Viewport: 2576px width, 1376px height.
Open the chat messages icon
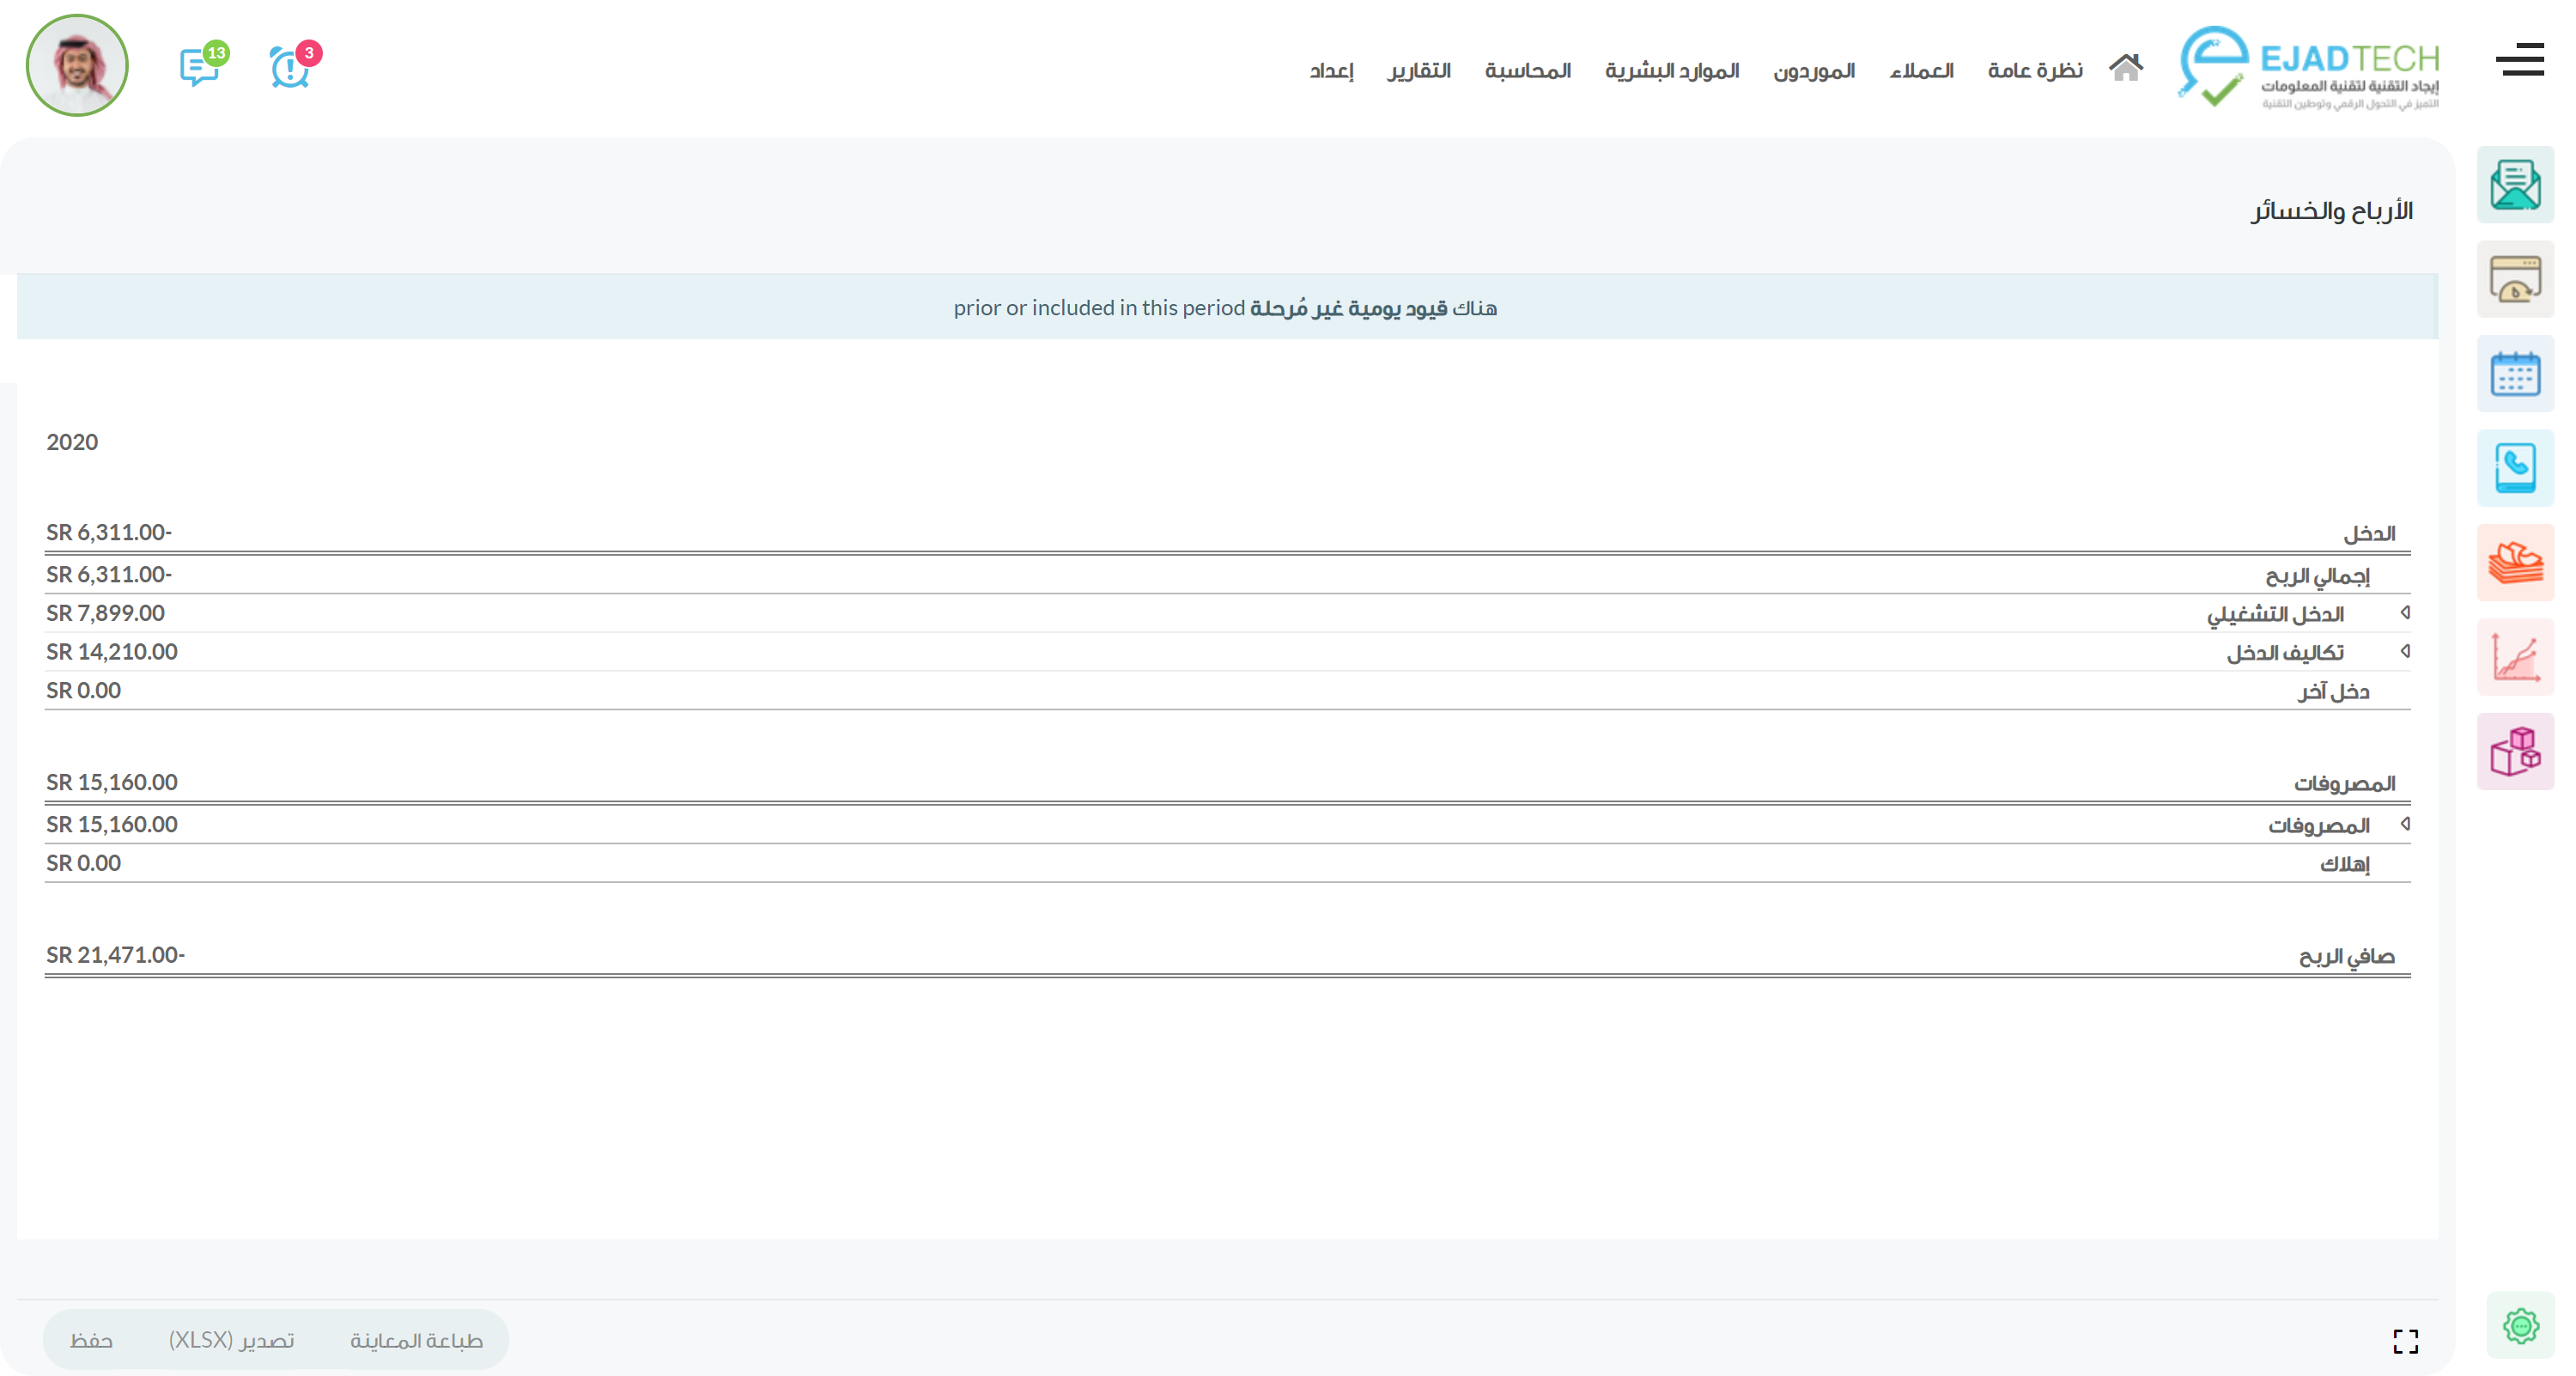point(200,68)
